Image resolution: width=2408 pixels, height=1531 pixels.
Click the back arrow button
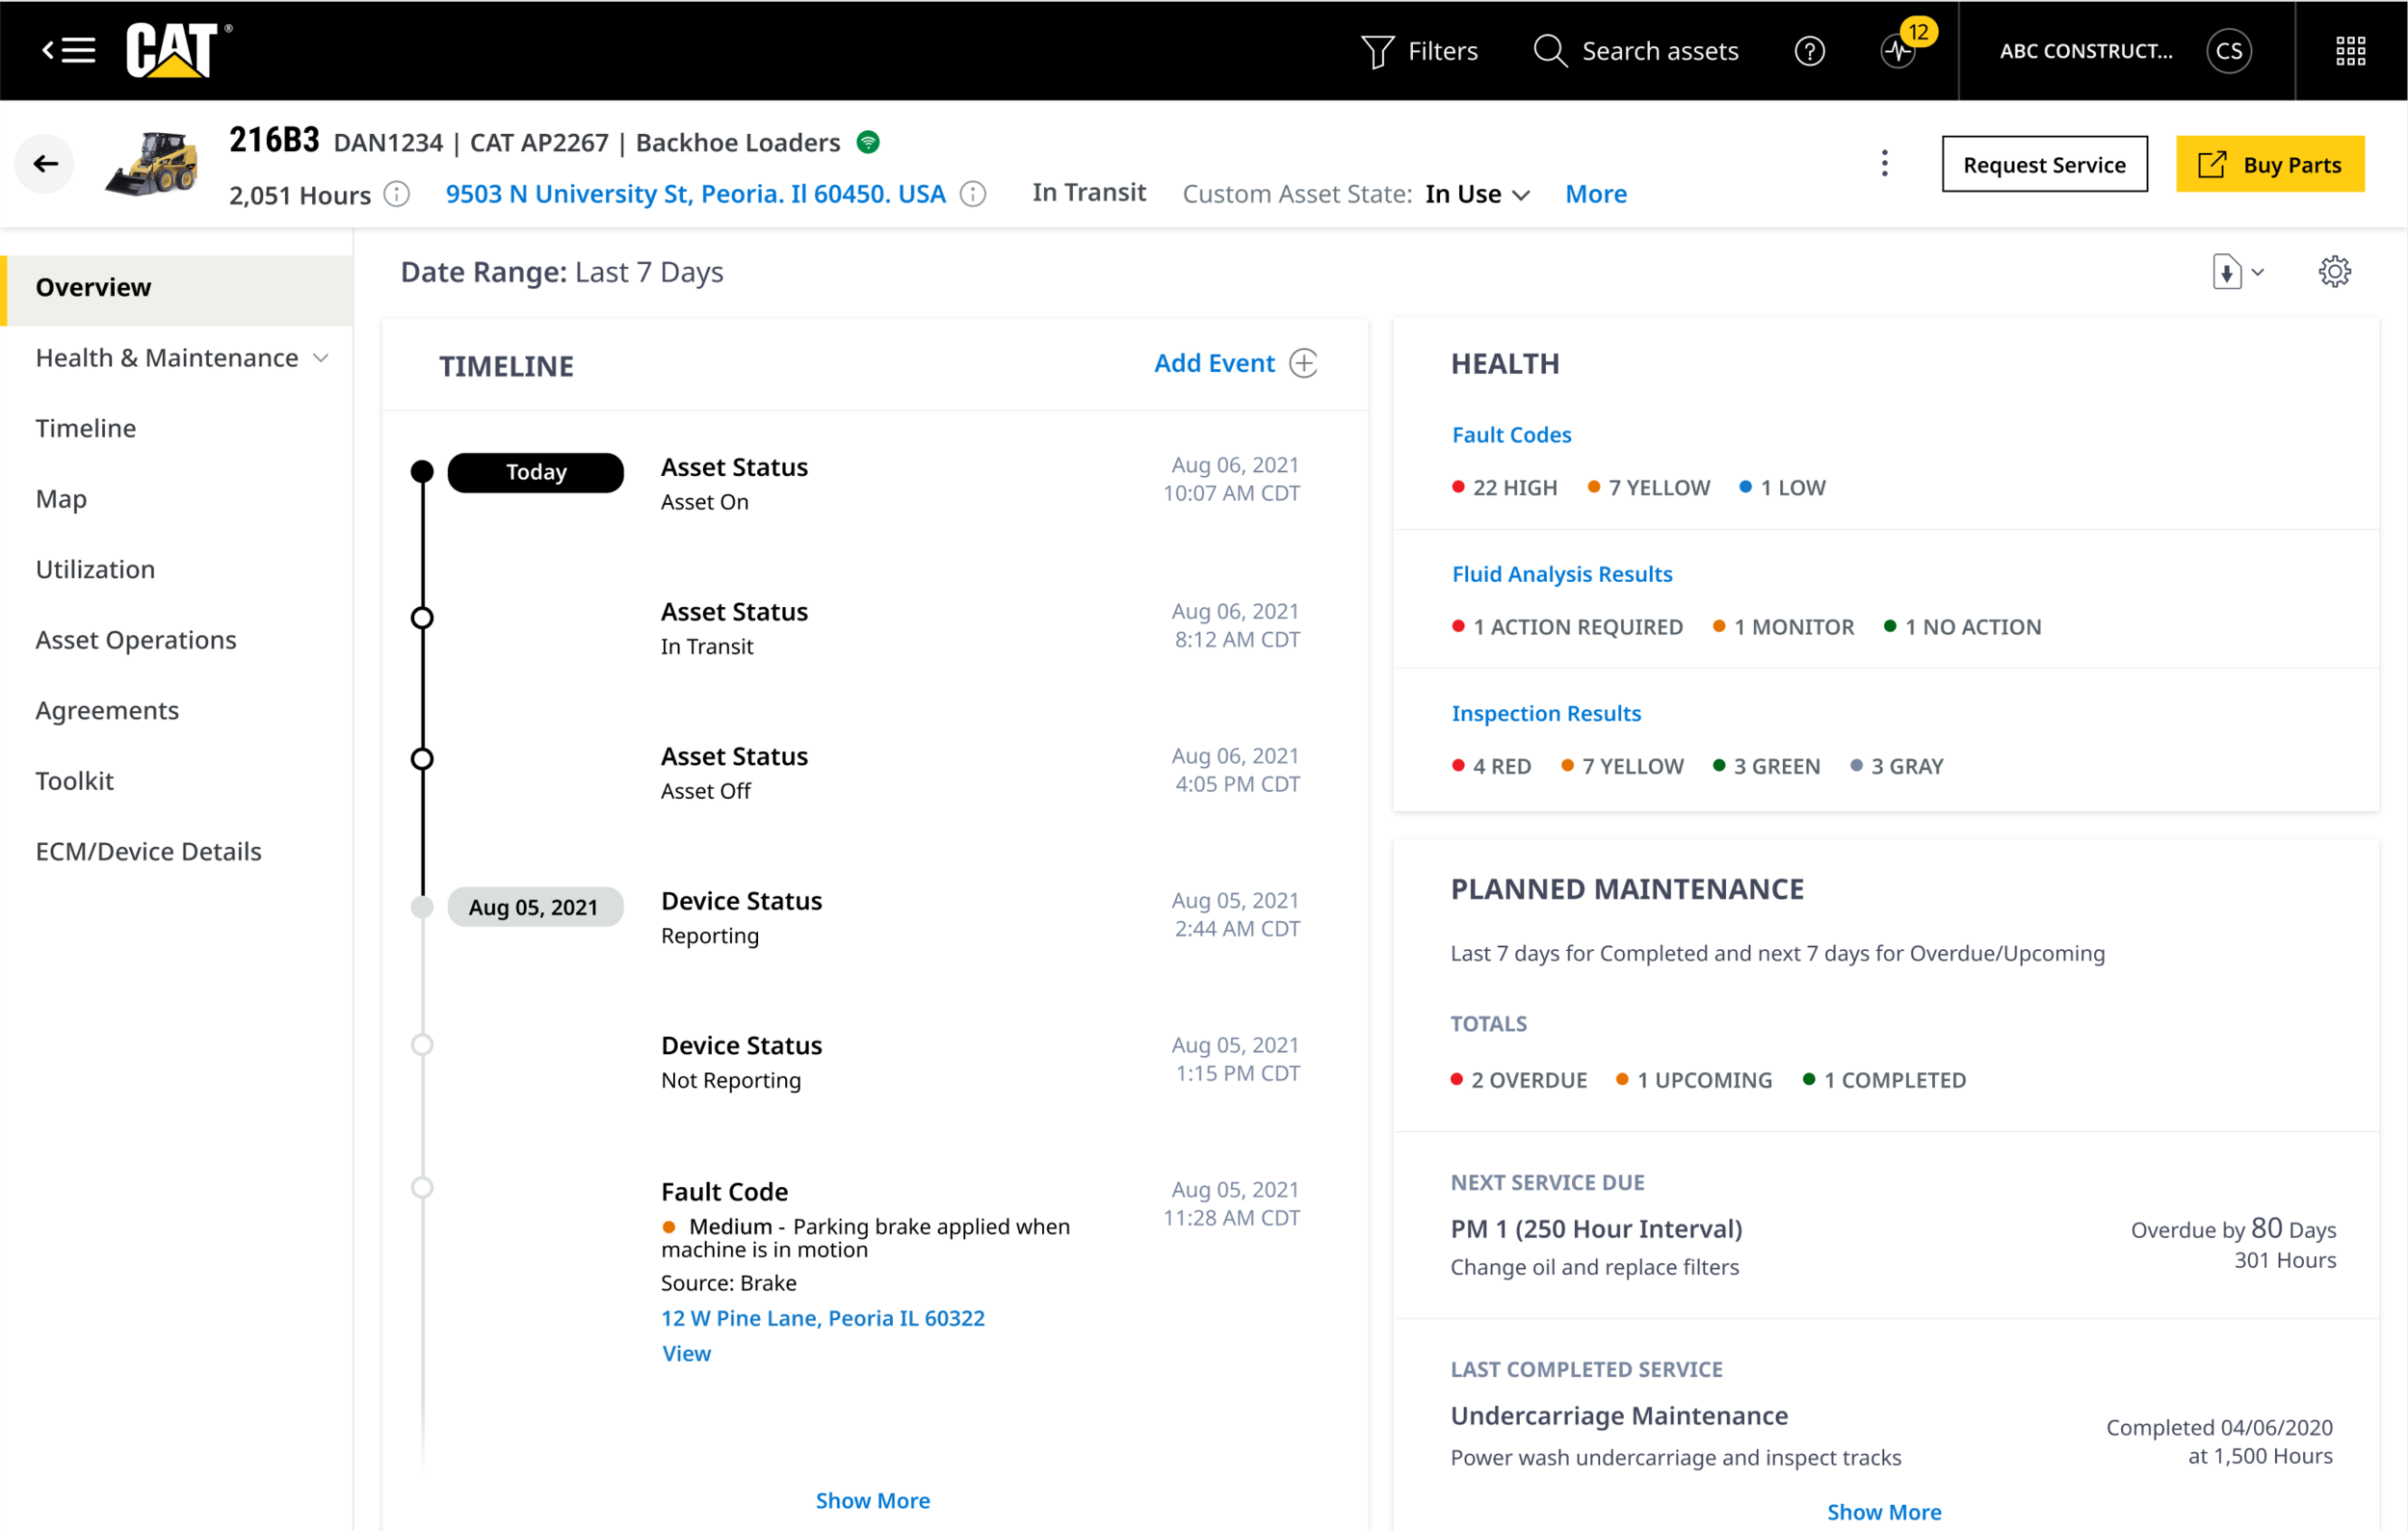(45, 164)
